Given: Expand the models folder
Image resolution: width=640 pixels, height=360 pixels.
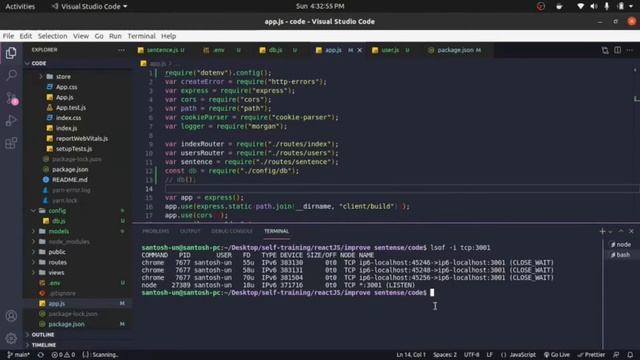Looking at the screenshot, I should (58, 231).
